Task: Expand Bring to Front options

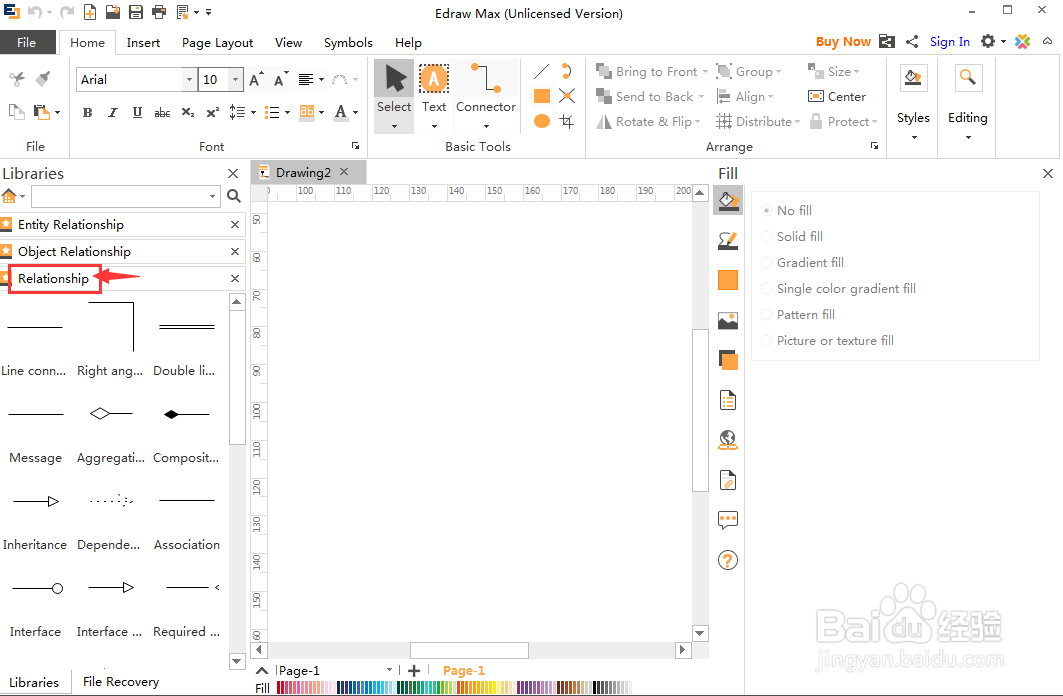Action: [x=705, y=72]
